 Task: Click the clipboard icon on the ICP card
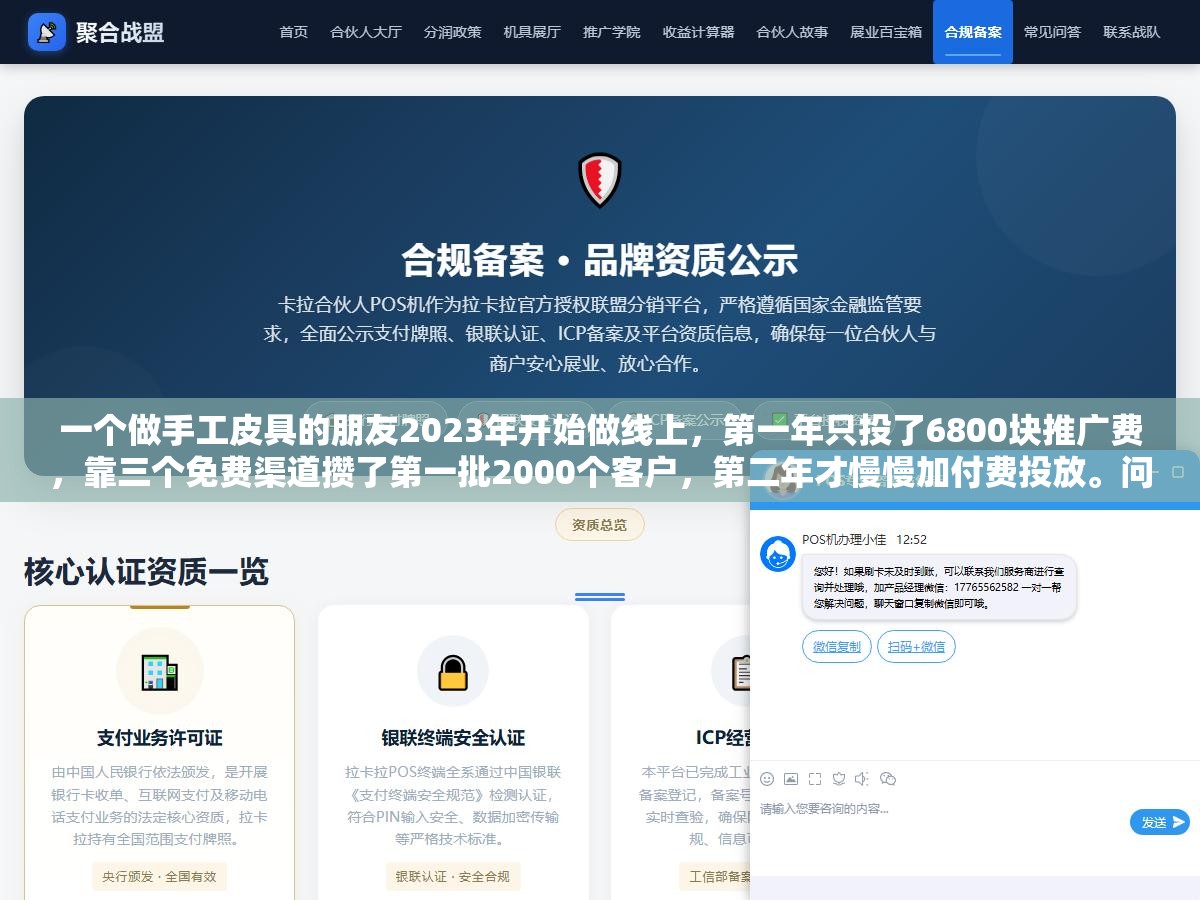pyautogui.click(x=740, y=671)
